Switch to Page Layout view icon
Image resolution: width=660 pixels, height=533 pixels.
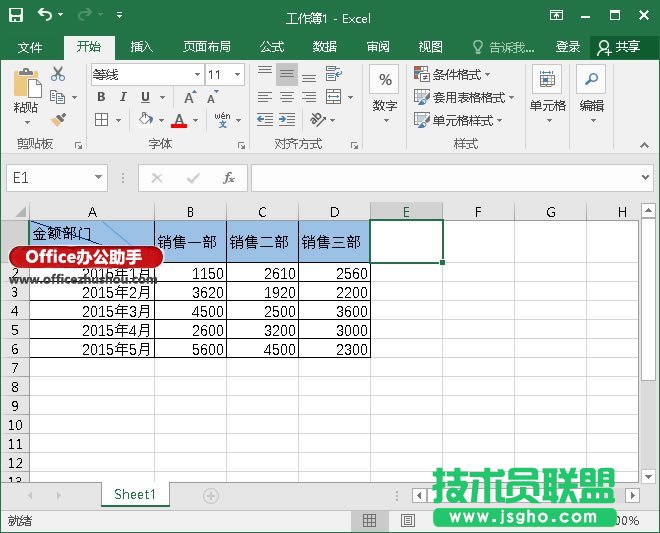pyautogui.click(x=407, y=521)
